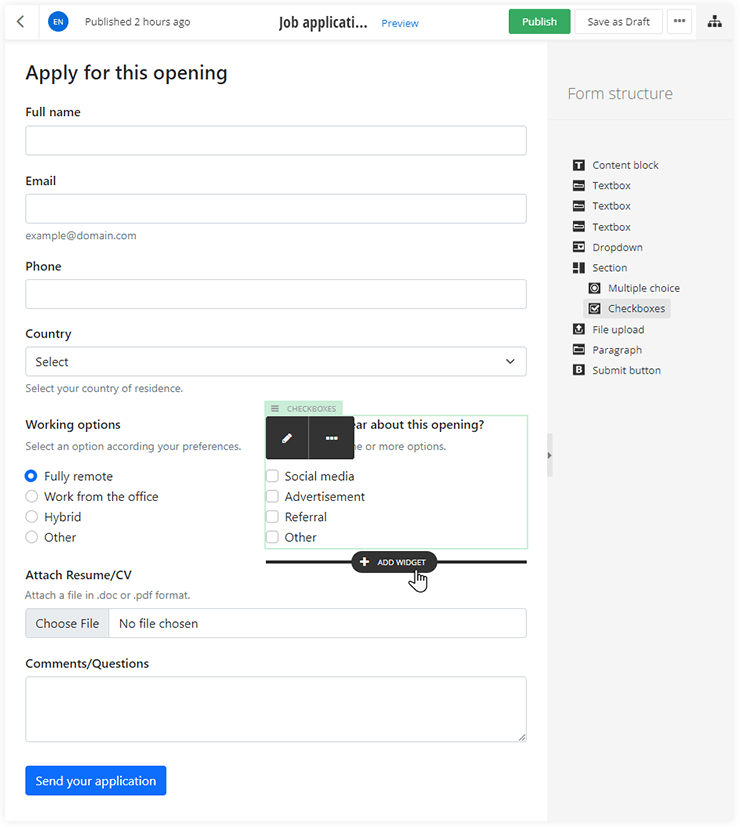Click the EN language badge

(x=58, y=22)
